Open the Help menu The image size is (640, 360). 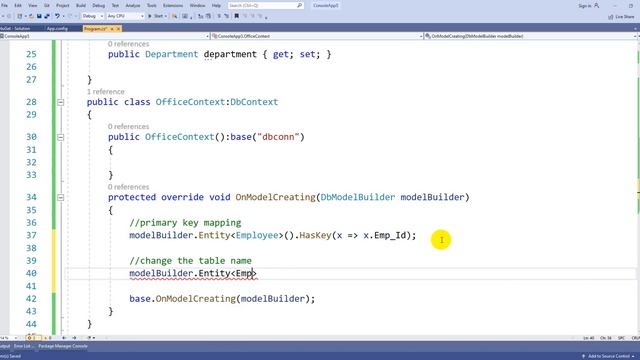(216, 6)
